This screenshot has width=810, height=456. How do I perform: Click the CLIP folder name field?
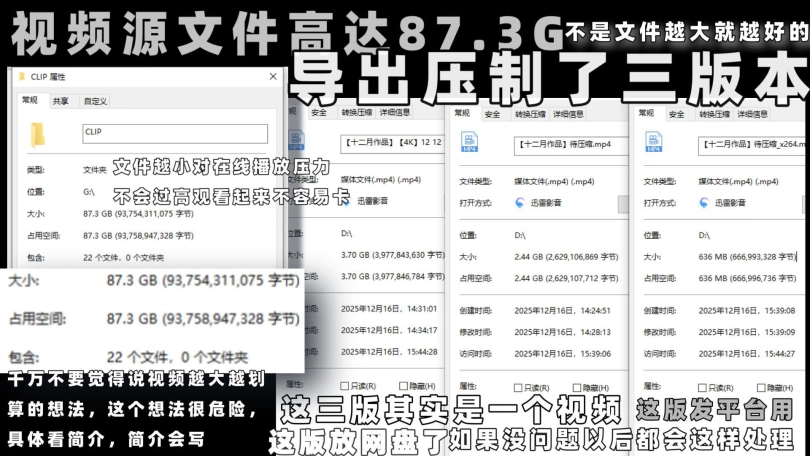click(174, 134)
